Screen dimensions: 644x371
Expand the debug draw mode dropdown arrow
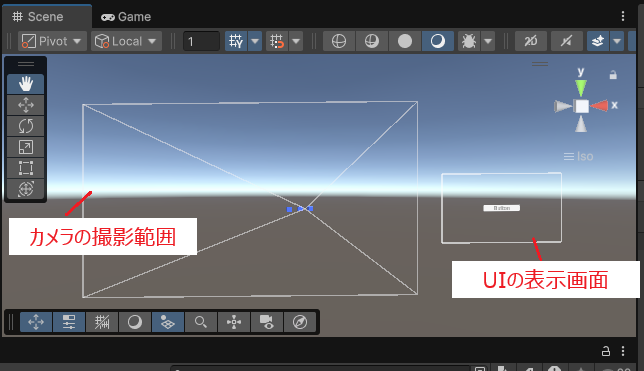(x=488, y=41)
